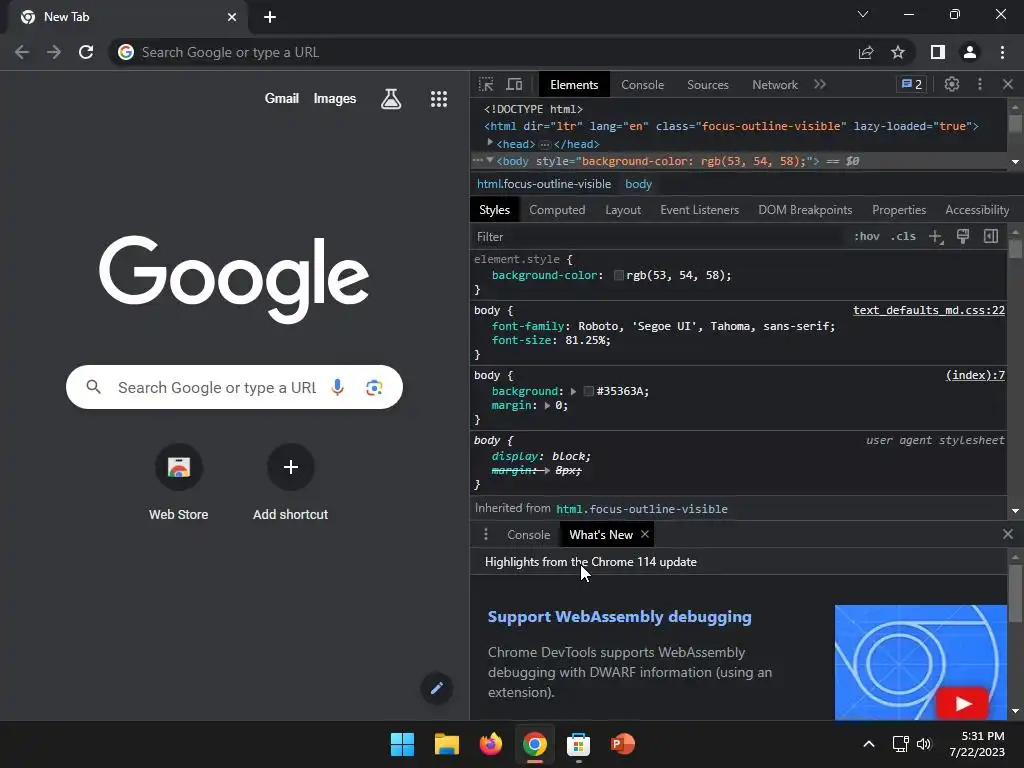Open the Computed styles tab
The width and height of the screenshot is (1024, 768).
[x=557, y=210]
